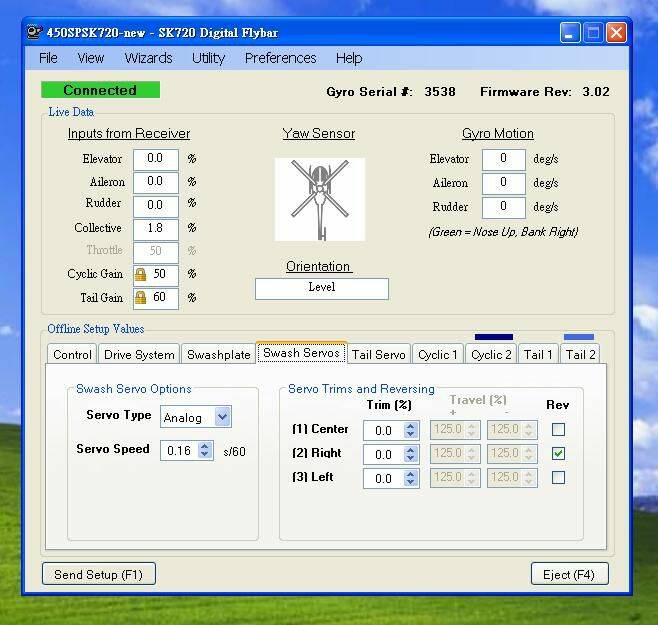658x625 pixels.
Task: Uncheck Rev checkbox for (2) Right servo
Action: (558, 453)
